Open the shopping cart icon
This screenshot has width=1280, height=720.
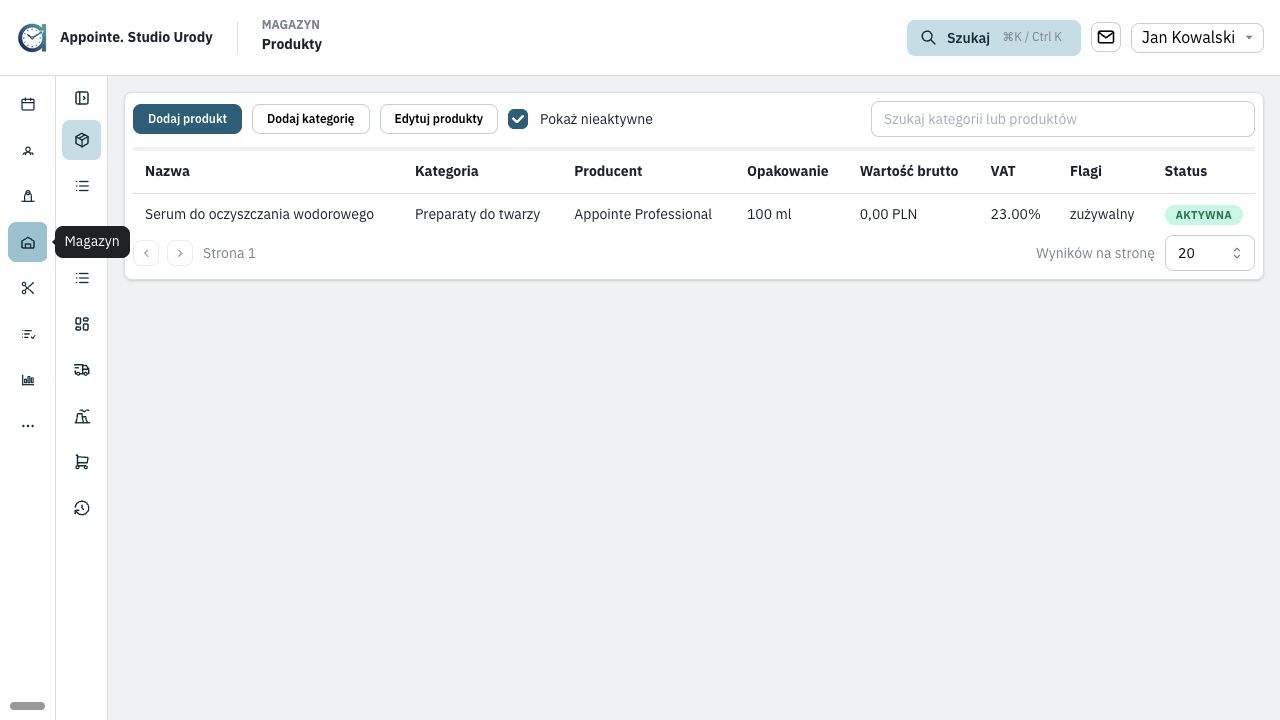point(82,462)
